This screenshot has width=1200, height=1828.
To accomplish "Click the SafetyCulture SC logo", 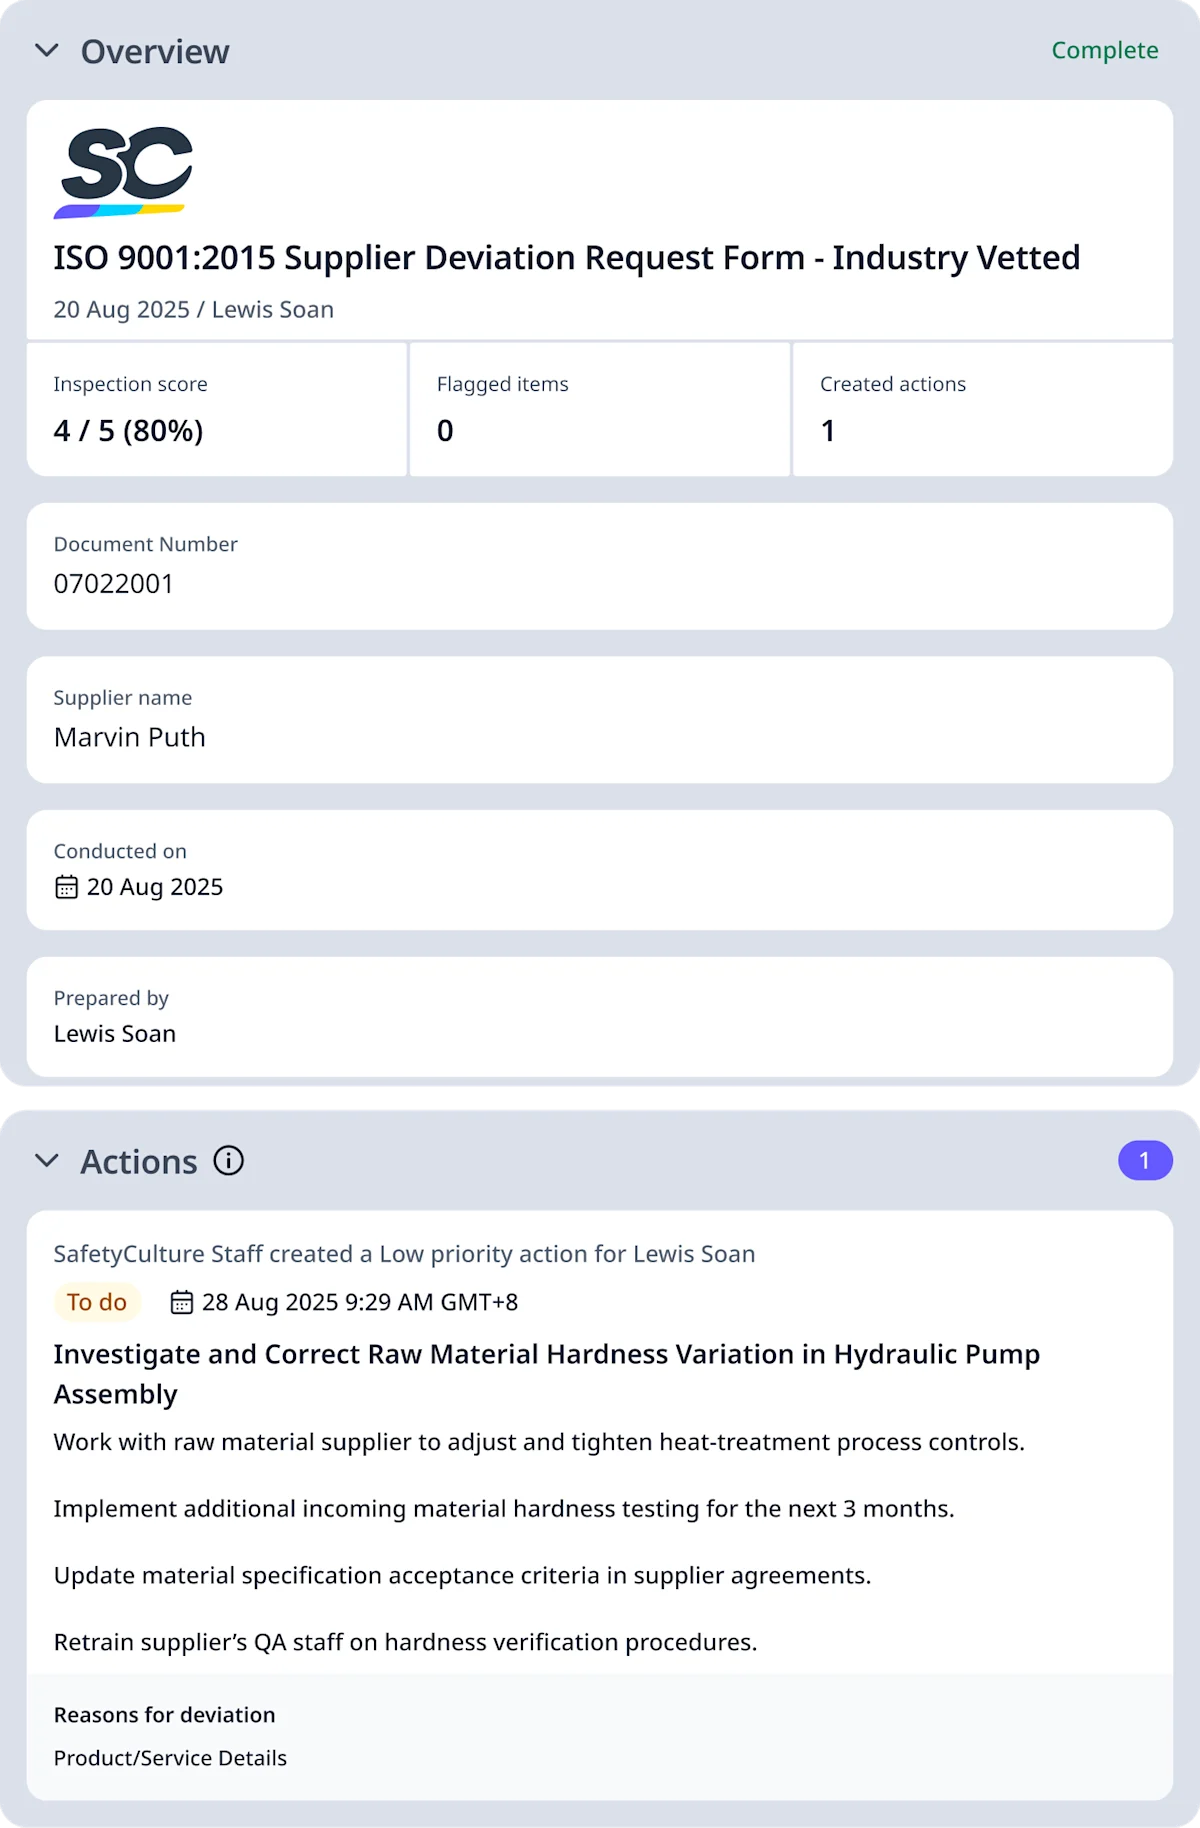I will click(123, 172).
